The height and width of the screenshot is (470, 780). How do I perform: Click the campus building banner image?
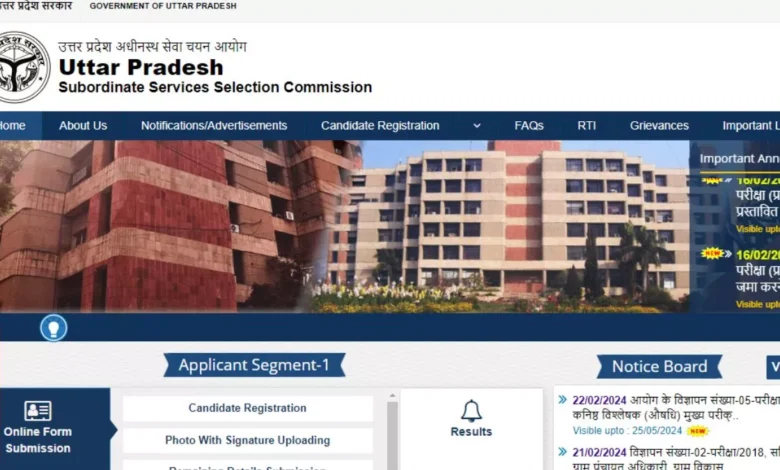344,226
